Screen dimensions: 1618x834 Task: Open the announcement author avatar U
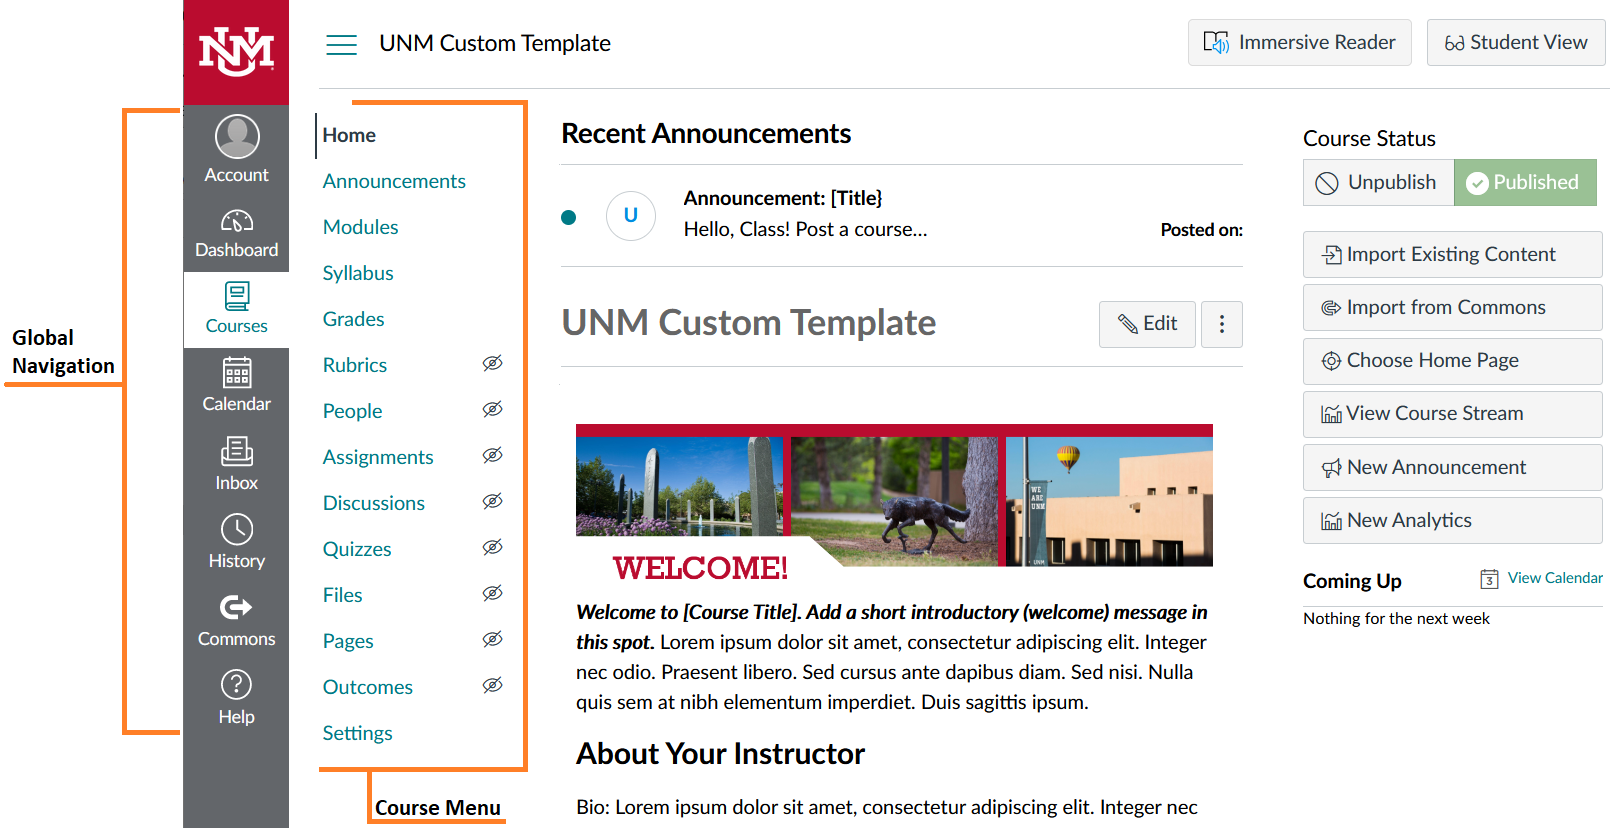coord(631,215)
